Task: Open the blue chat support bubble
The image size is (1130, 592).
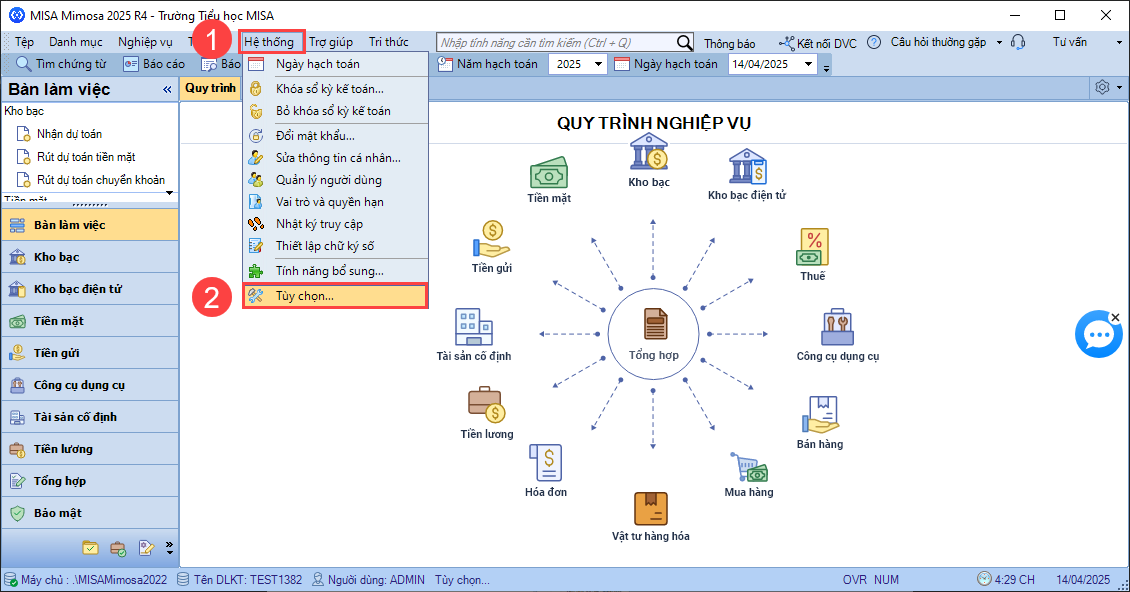Action: point(1098,335)
